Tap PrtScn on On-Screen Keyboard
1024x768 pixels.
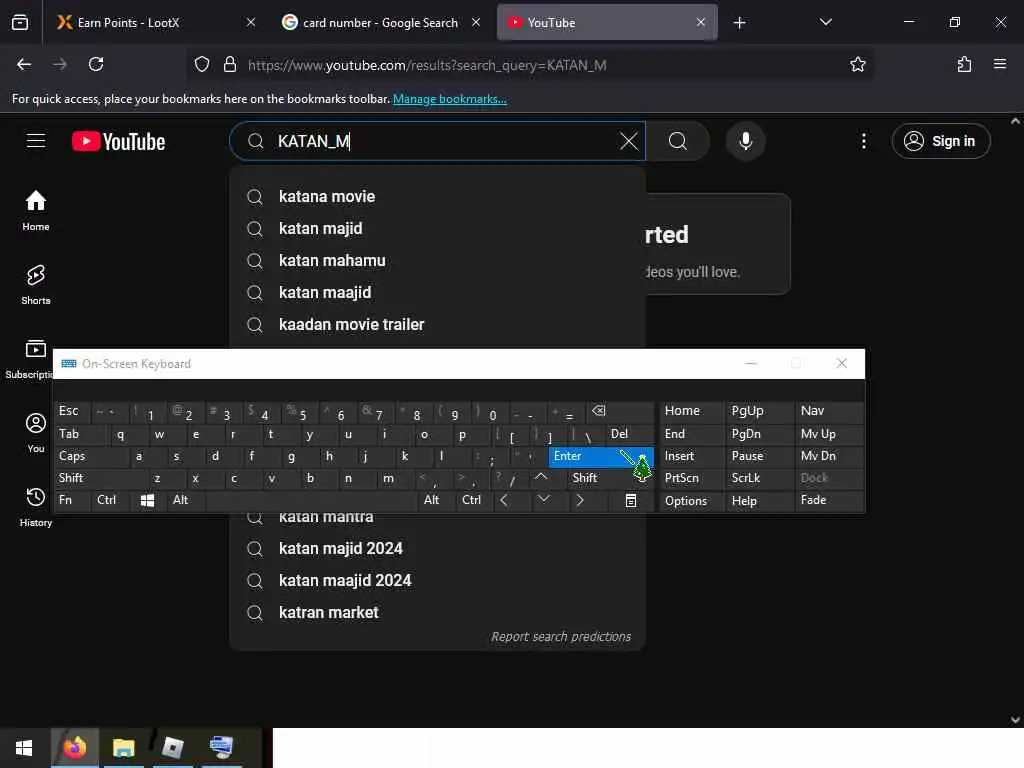tap(691, 478)
